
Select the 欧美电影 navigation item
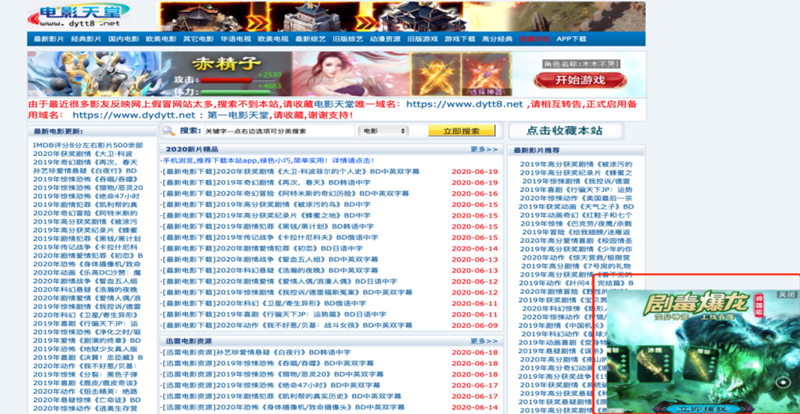(160, 38)
